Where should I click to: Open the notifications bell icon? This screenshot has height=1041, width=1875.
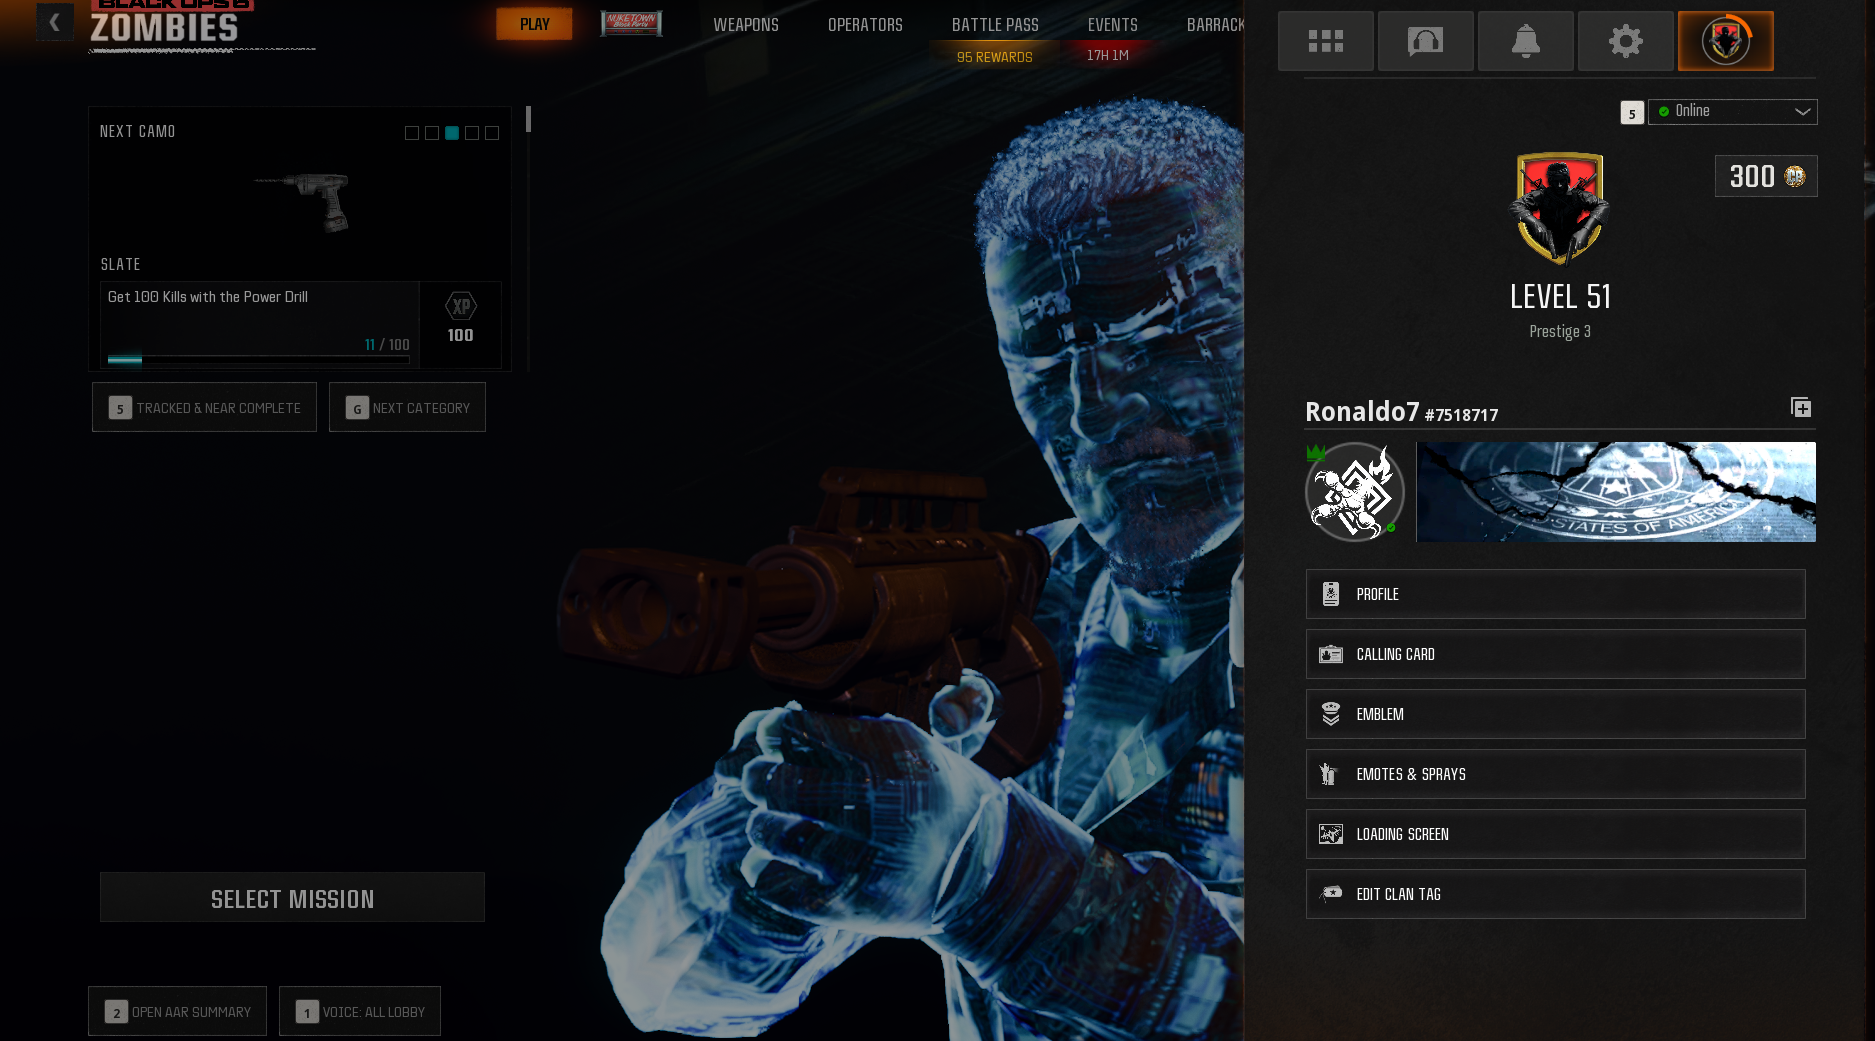(x=1525, y=41)
